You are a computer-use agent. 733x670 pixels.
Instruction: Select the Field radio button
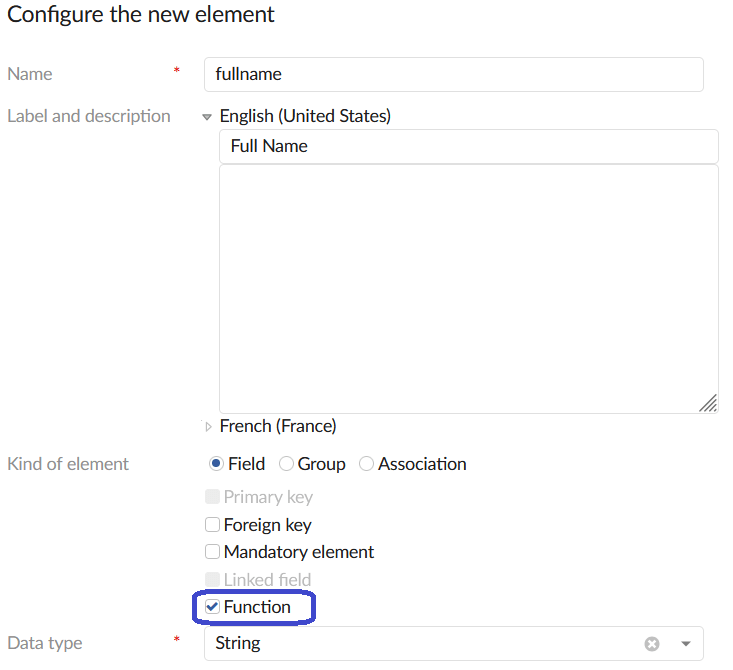pos(215,464)
